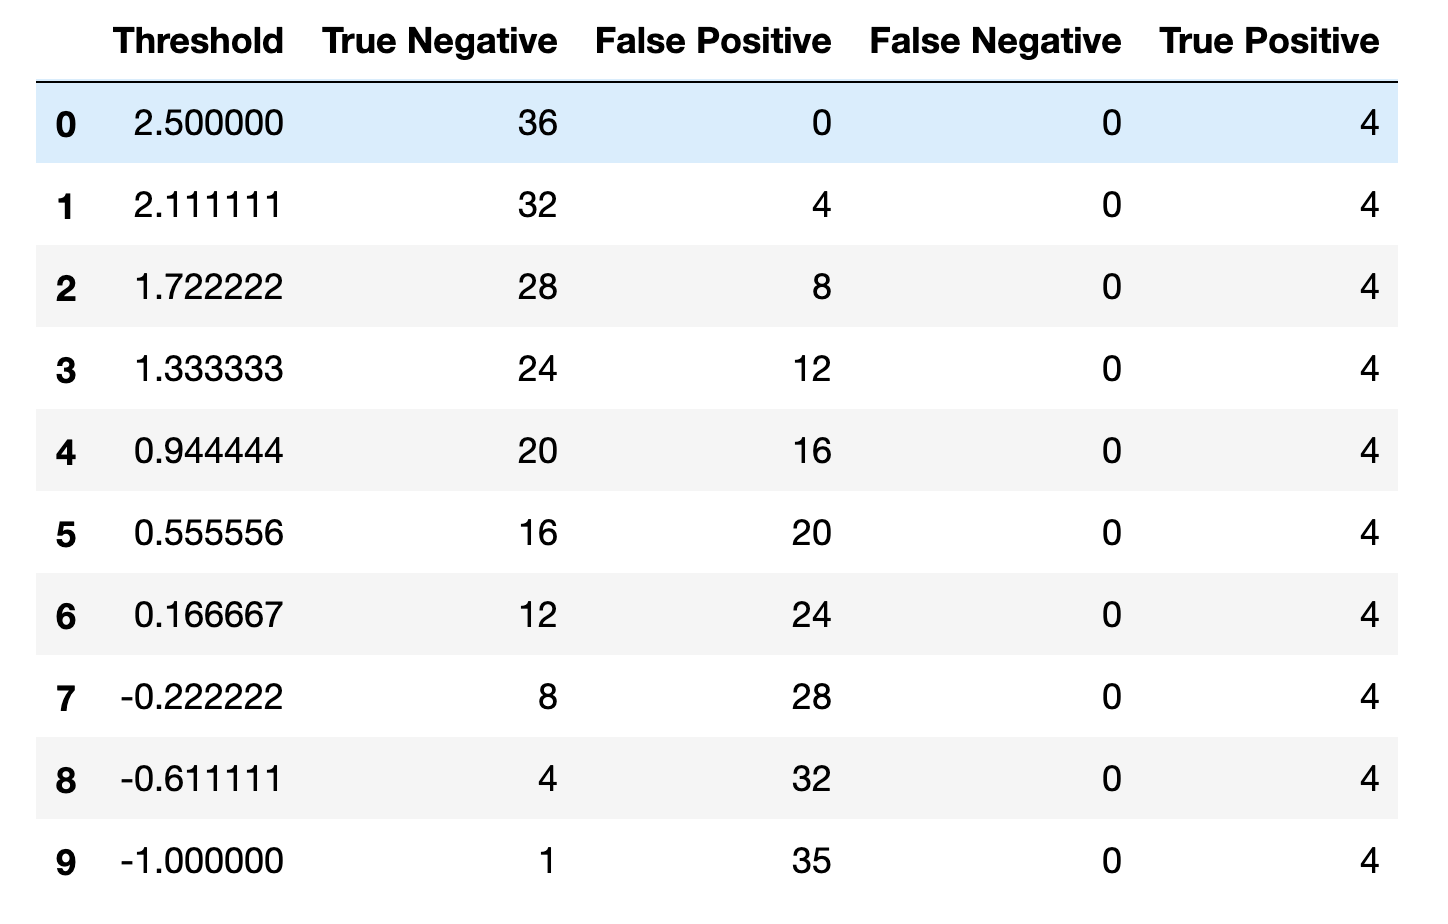Click the False Negative column header

pos(995,41)
